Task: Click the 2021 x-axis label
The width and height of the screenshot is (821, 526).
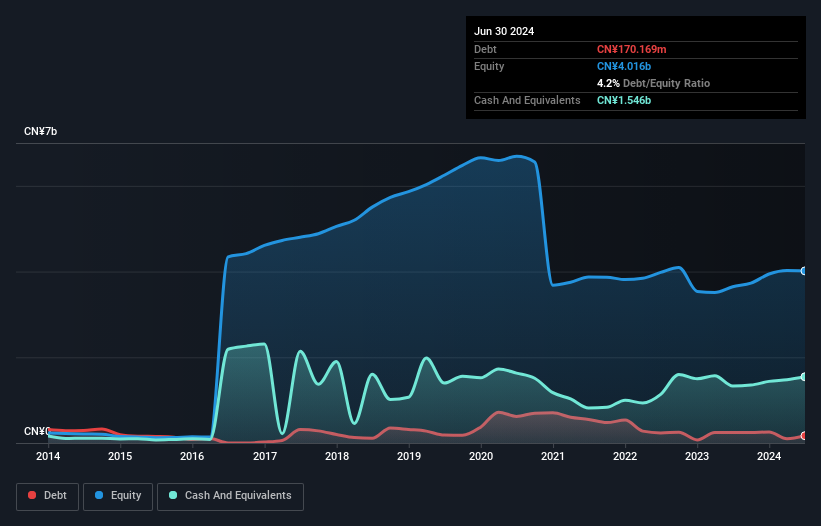Action: click(553, 456)
